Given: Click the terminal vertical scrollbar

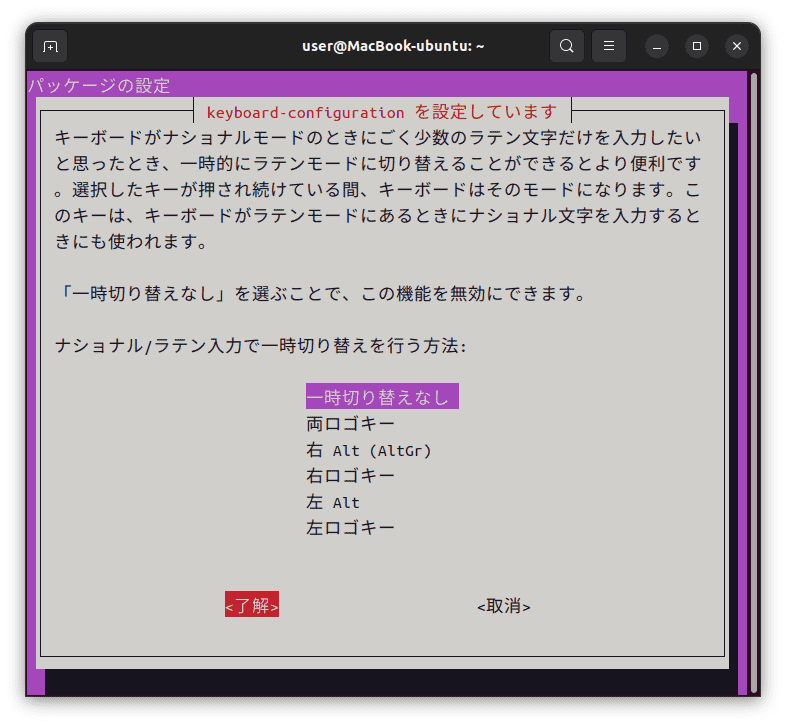Looking at the screenshot, I should (x=754, y=384).
